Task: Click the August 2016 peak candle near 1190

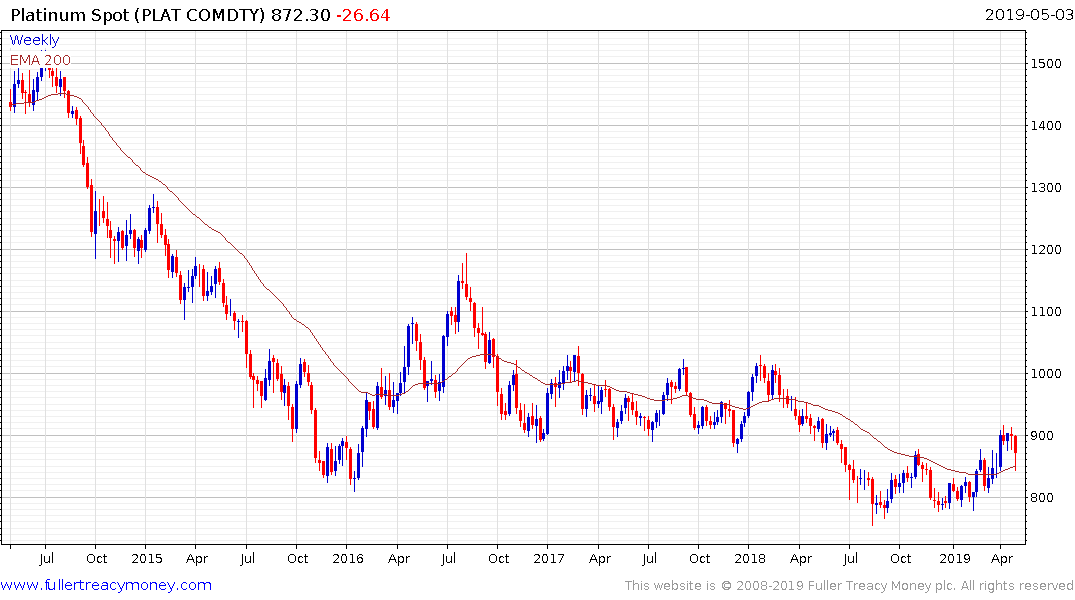Action: tap(466, 278)
